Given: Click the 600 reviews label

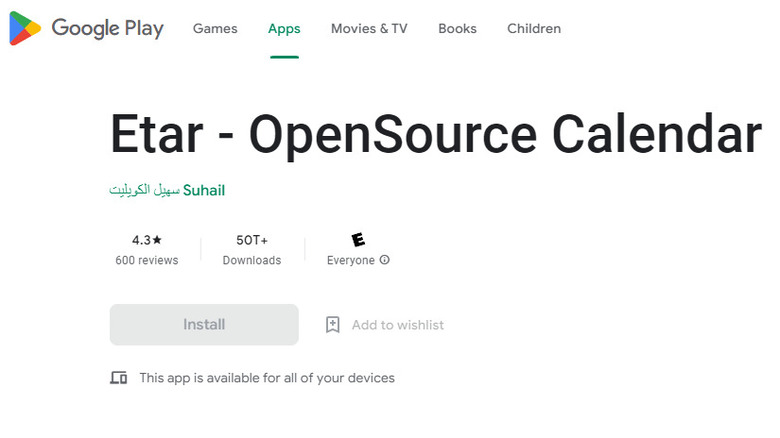Looking at the screenshot, I should tap(147, 260).
